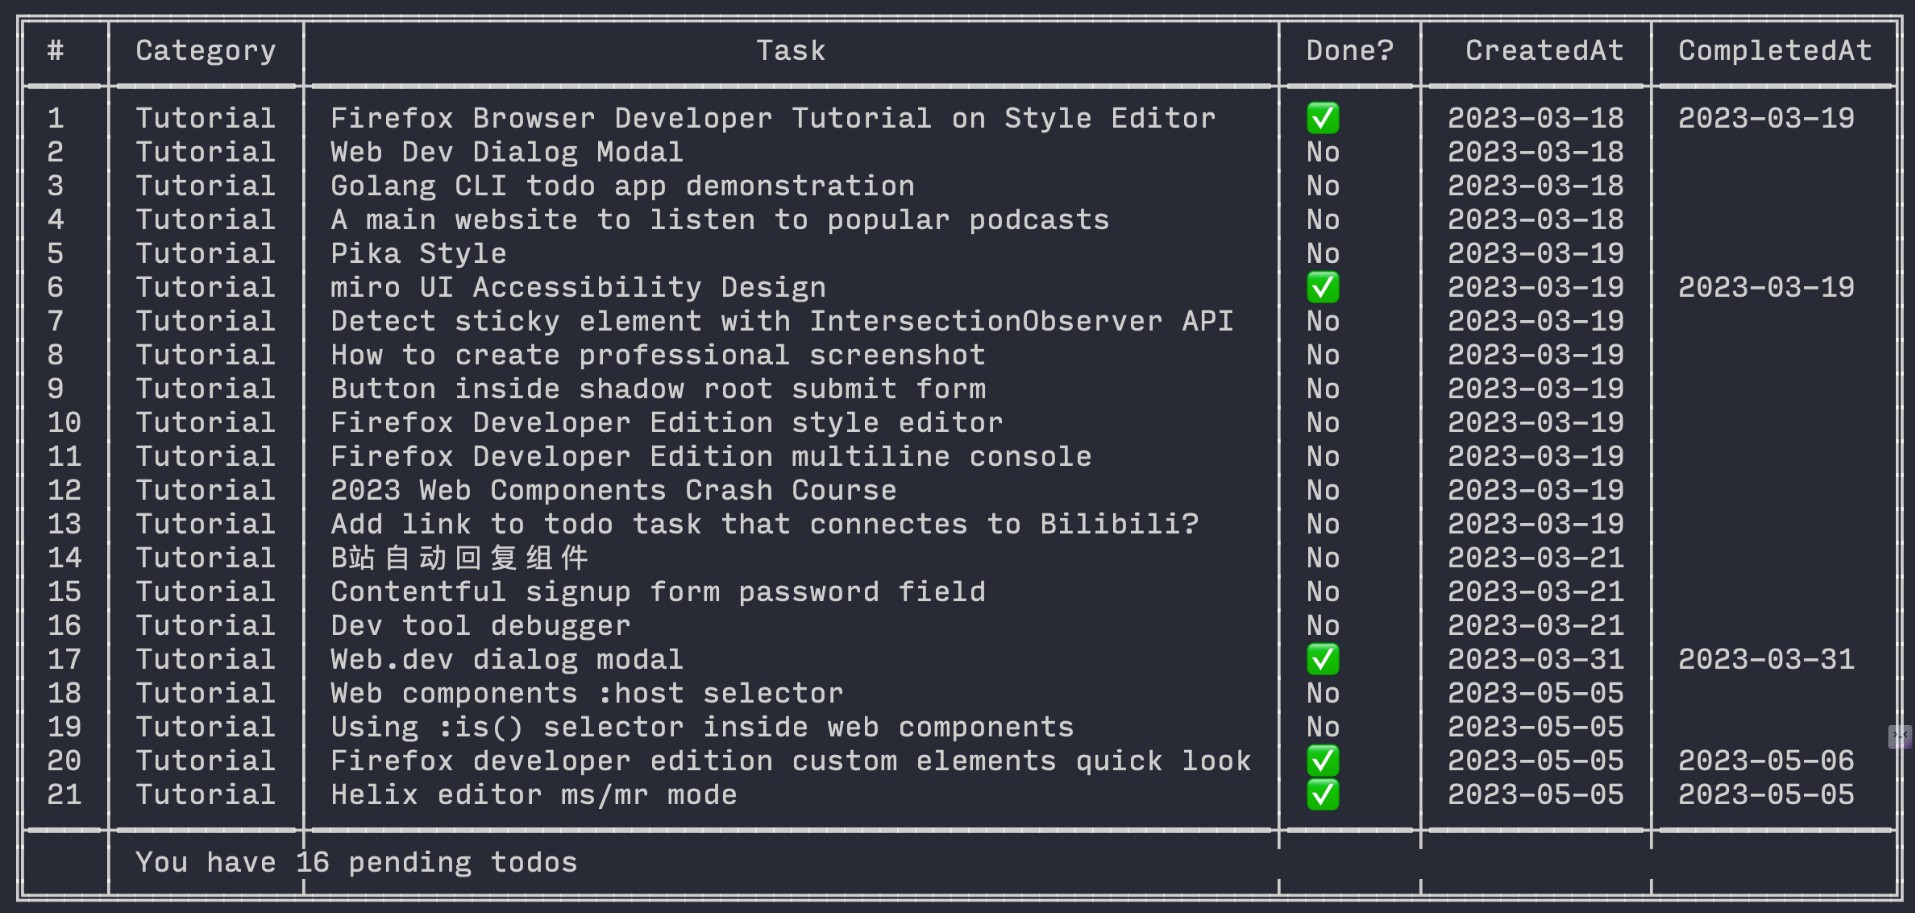Click green checkmark for Firefox custom elements task
The width and height of the screenshot is (1915, 913).
1322,761
